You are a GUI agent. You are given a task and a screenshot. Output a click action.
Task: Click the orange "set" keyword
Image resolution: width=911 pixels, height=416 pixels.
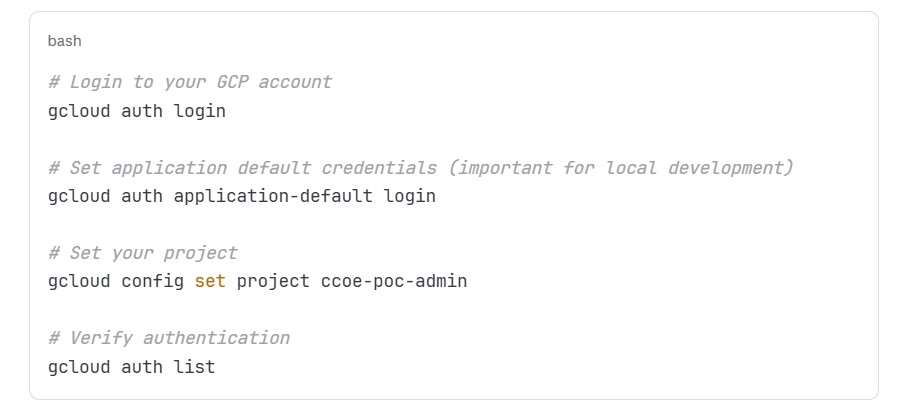pyautogui.click(x=210, y=281)
